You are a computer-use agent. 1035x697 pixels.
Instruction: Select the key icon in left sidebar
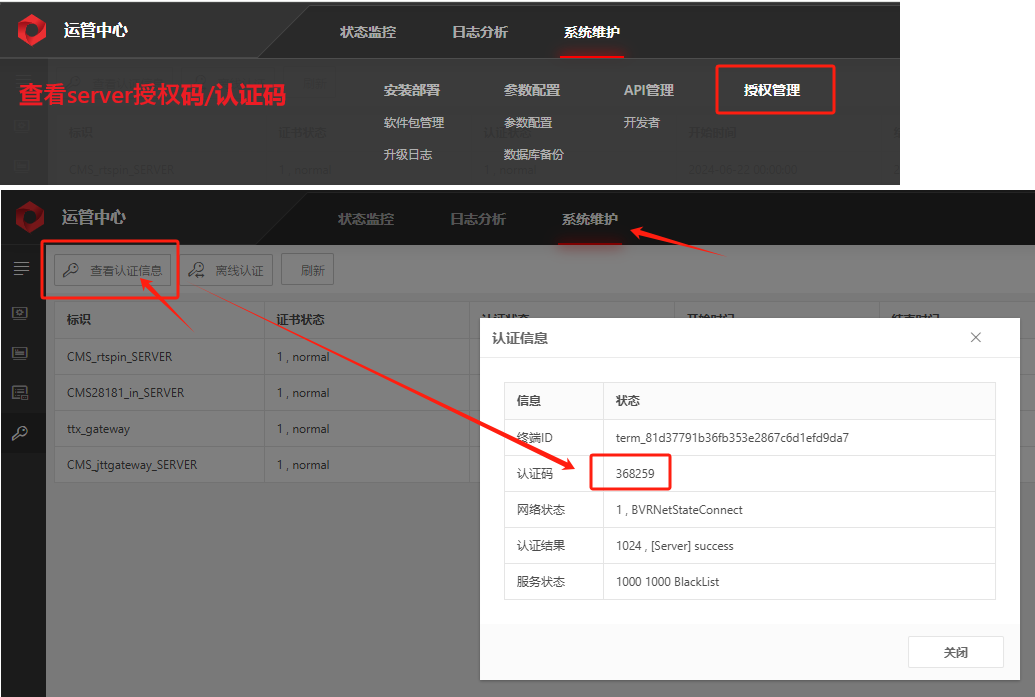21,433
